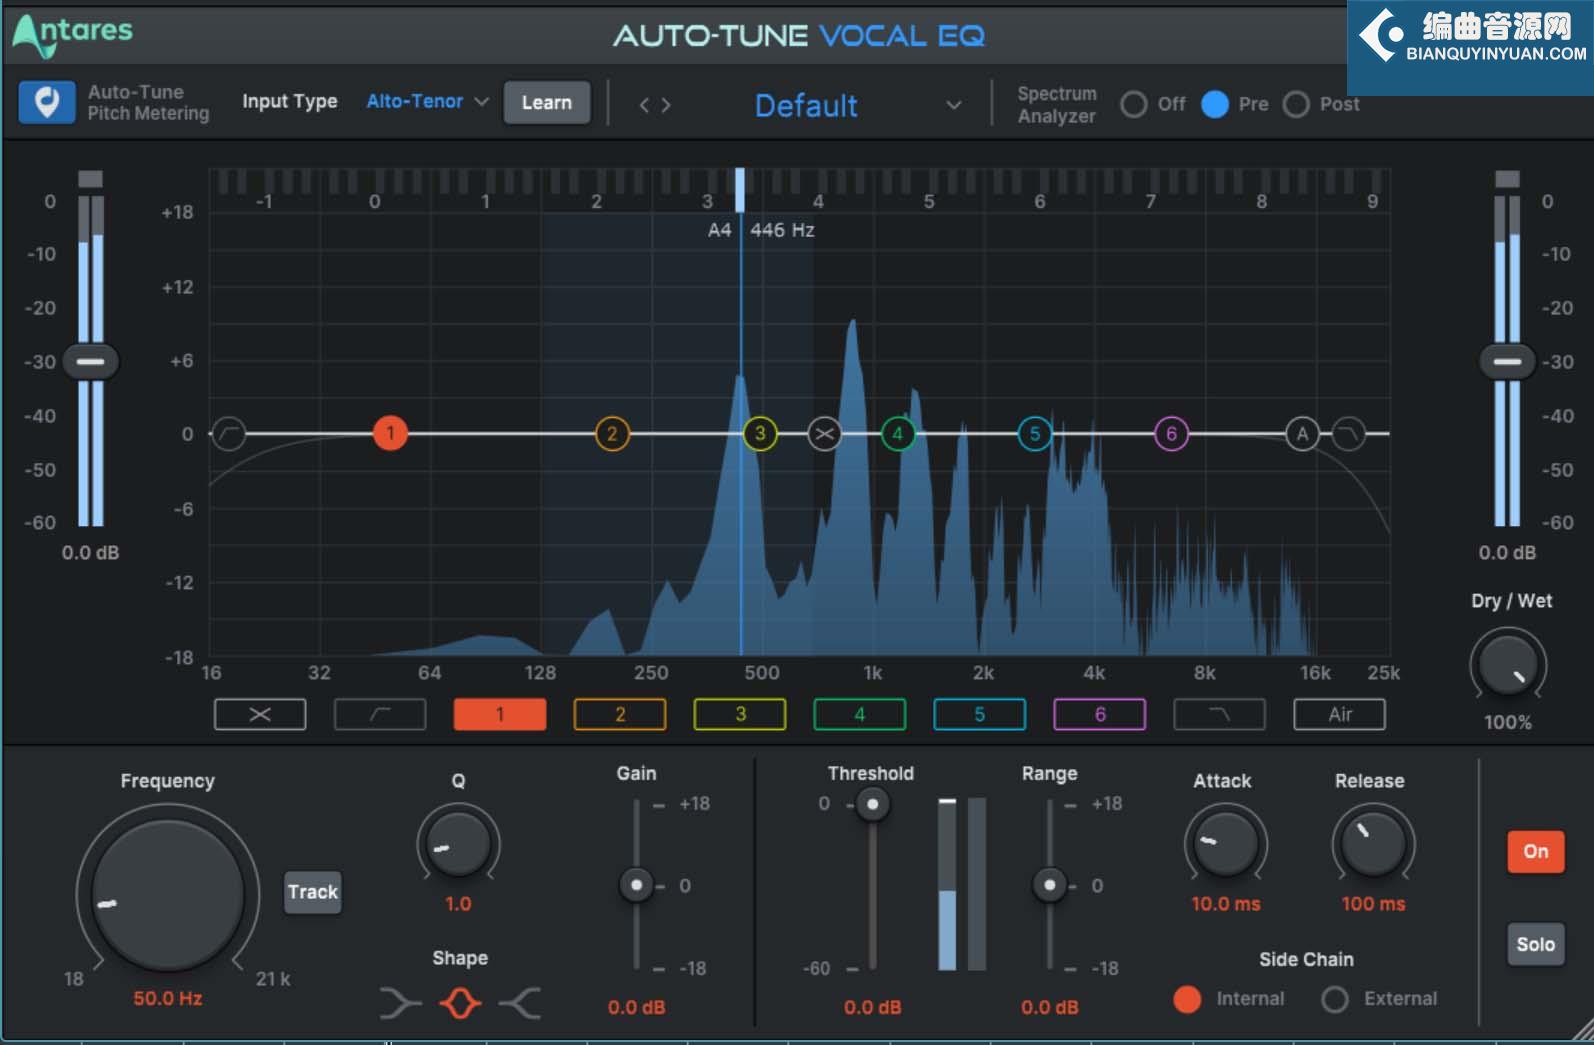Click the A4 pitch marker on note ruler

tap(740, 190)
